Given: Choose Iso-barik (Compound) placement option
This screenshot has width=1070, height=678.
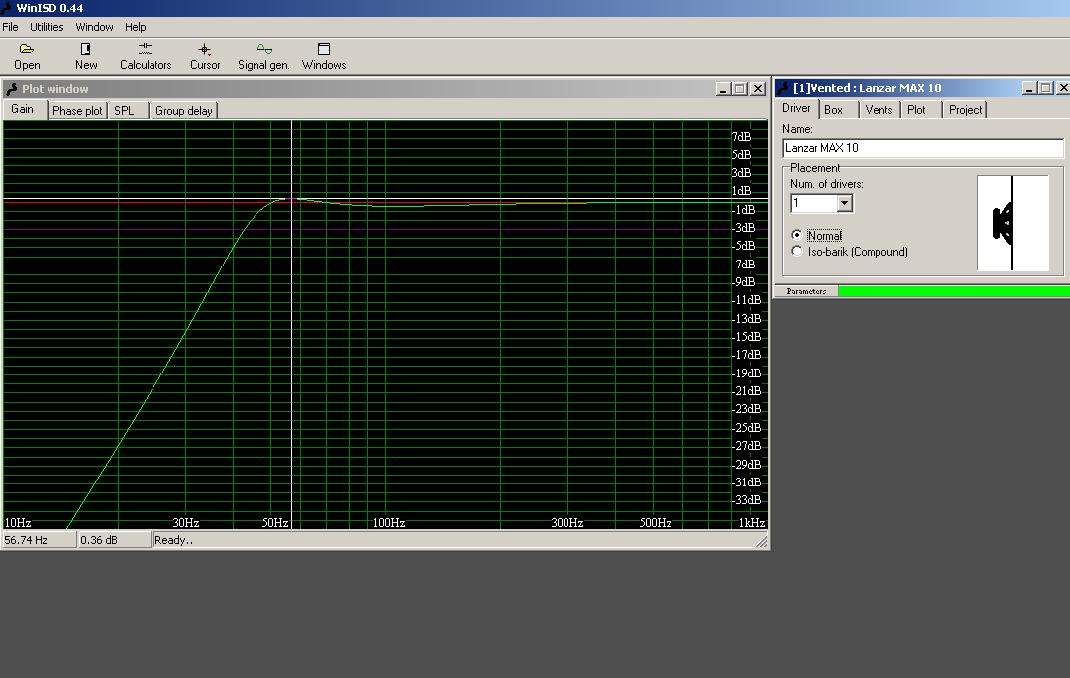Looking at the screenshot, I should tap(797, 252).
